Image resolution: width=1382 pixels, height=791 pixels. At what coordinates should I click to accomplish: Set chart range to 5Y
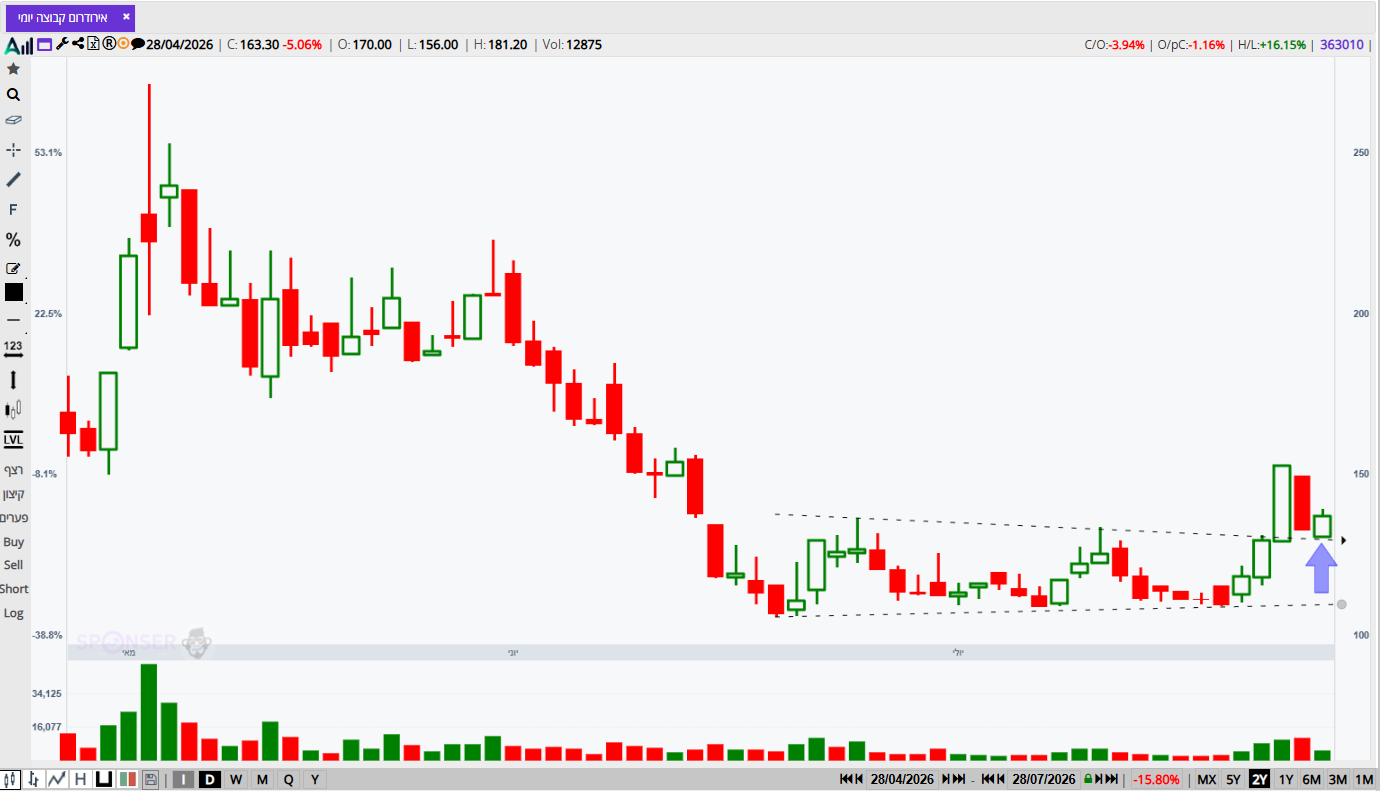pos(1234,779)
